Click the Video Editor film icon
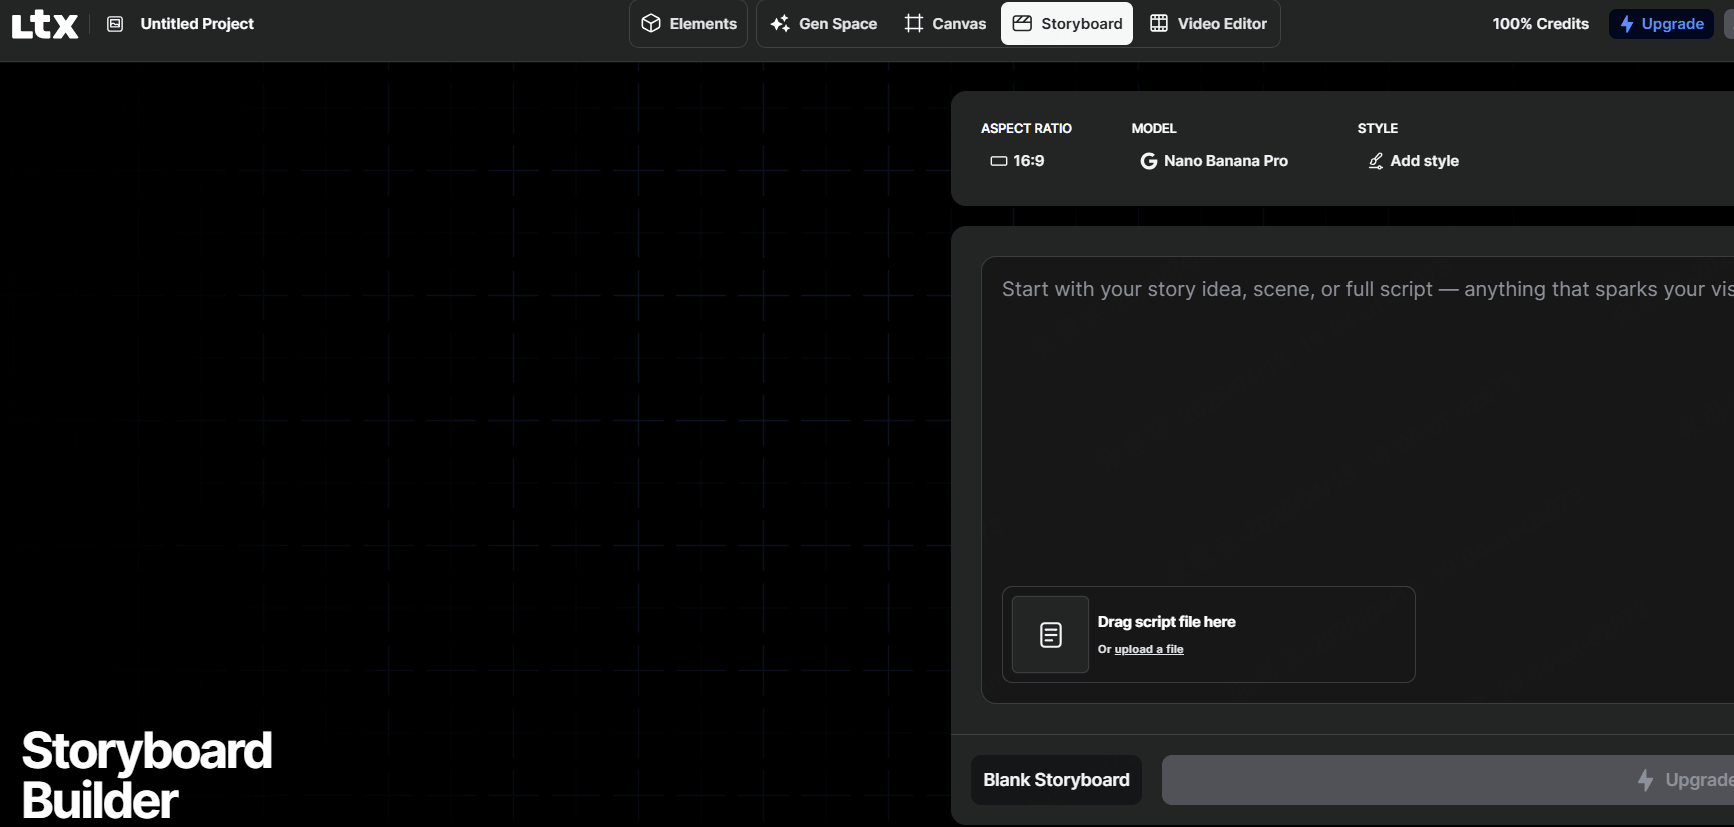Image resolution: width=1734 pixels, height=827 pixels. (x=1159, y=24)
